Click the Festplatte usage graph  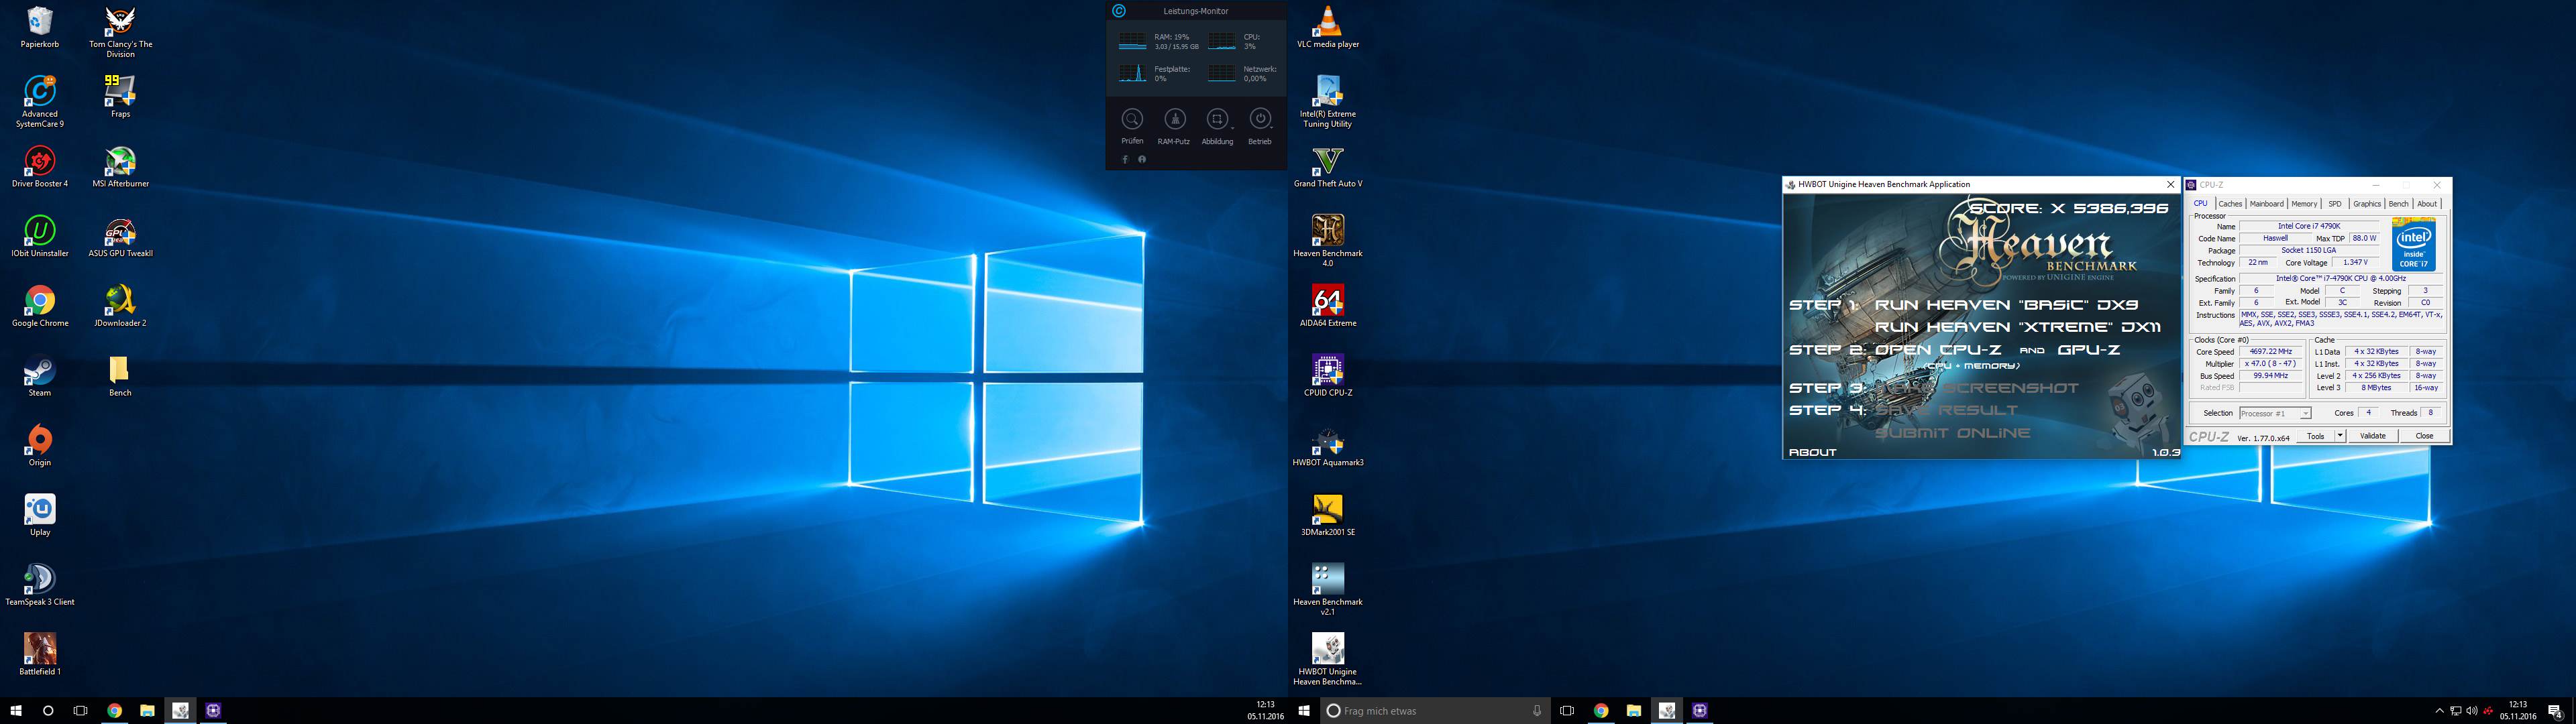point(1132,73)
